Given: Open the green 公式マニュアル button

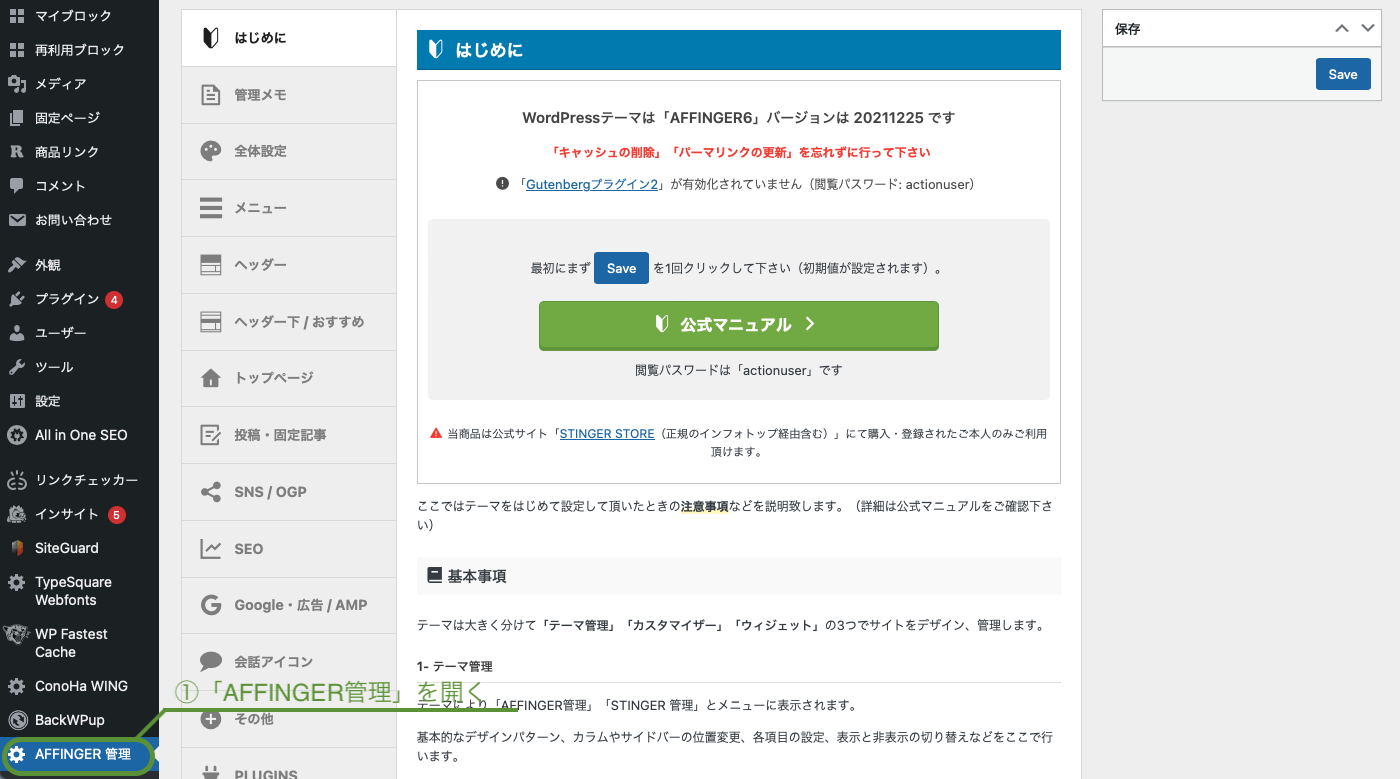Looking at the screenshot, I should tap(739, 325).
